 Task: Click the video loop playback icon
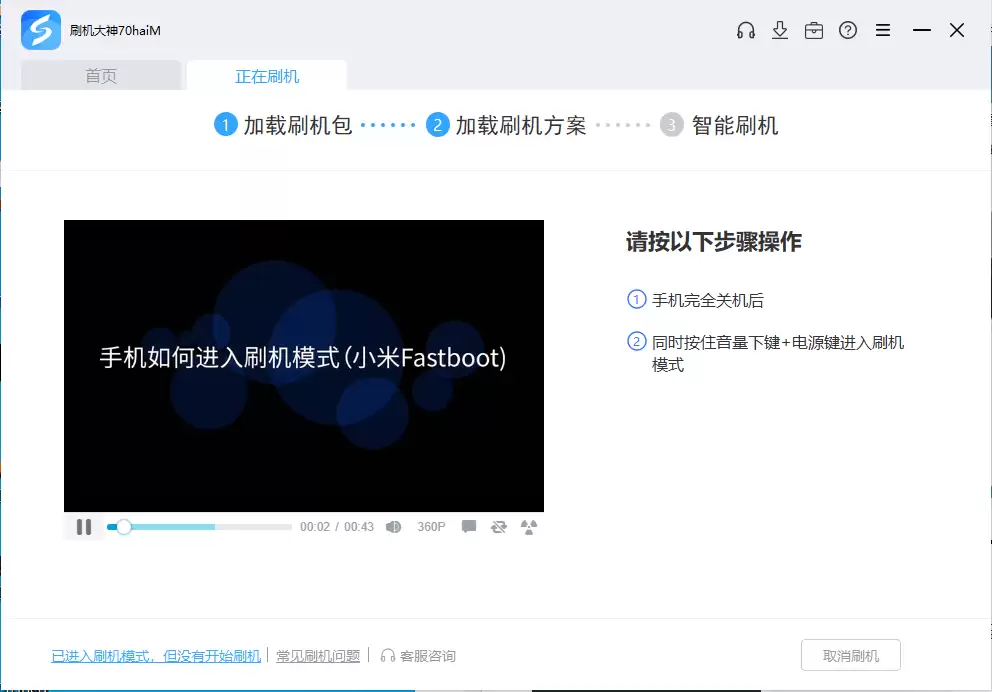tap(498, 526)
